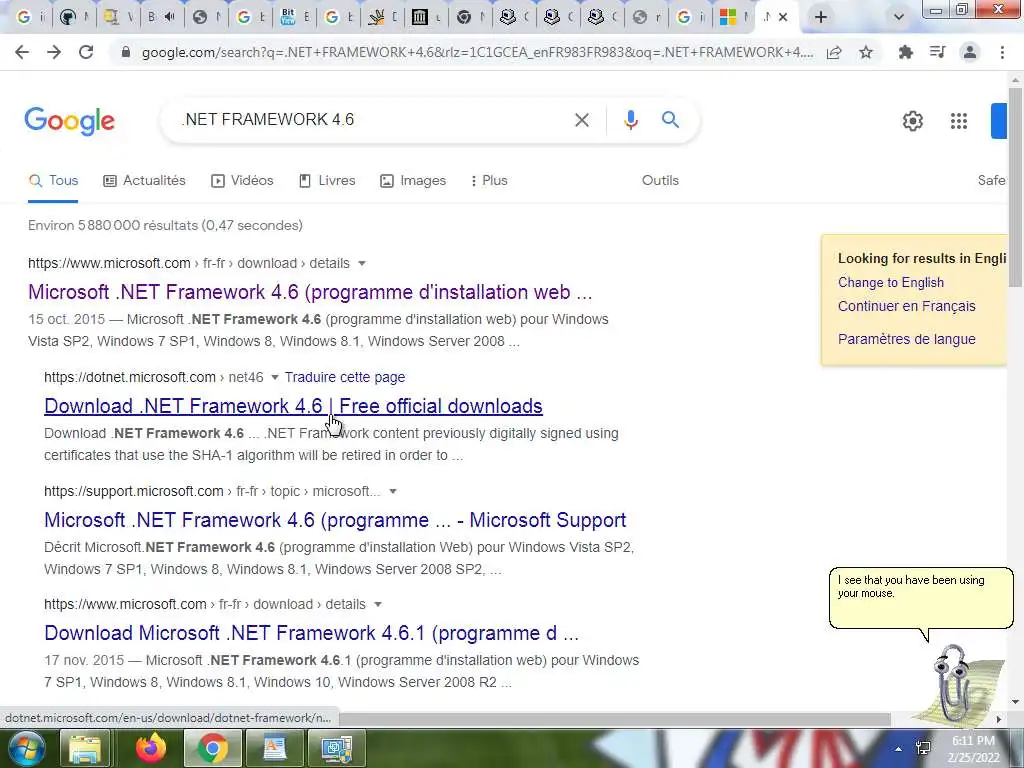Click in the .NET FRAMEWORK 4.6 search field

point(372,120)
